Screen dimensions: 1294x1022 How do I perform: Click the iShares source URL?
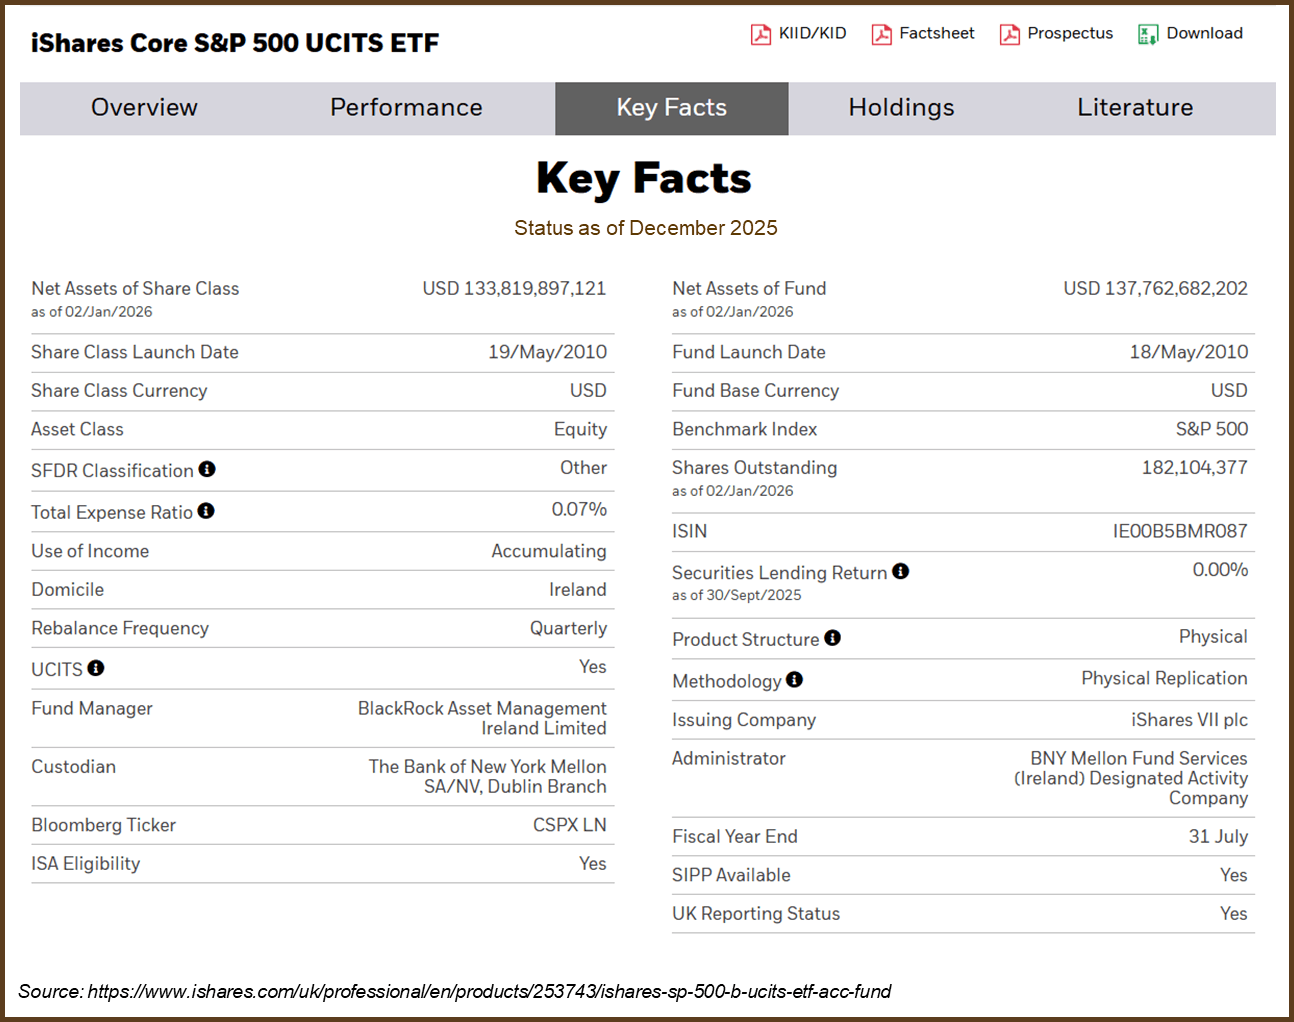click(x=489, y=992)
